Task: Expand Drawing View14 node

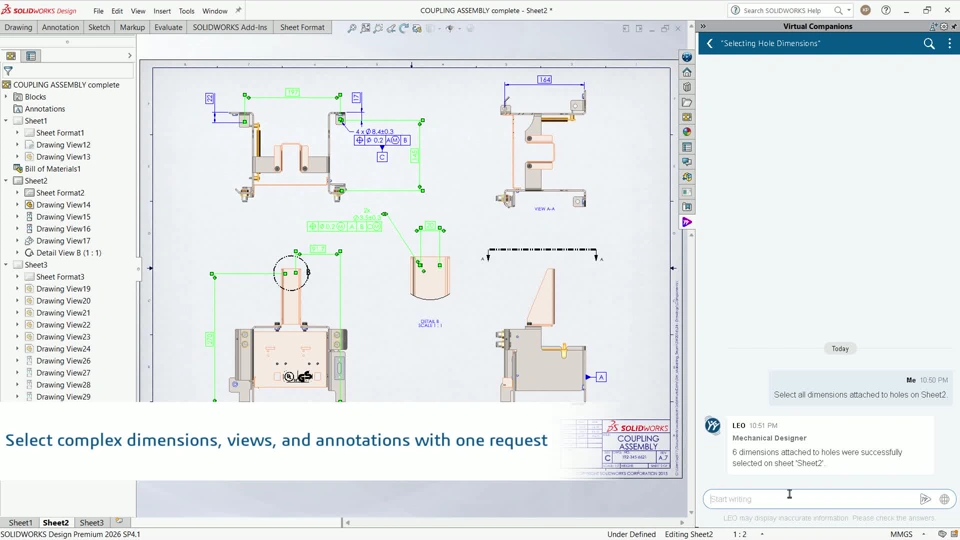Action: [17, 204]
